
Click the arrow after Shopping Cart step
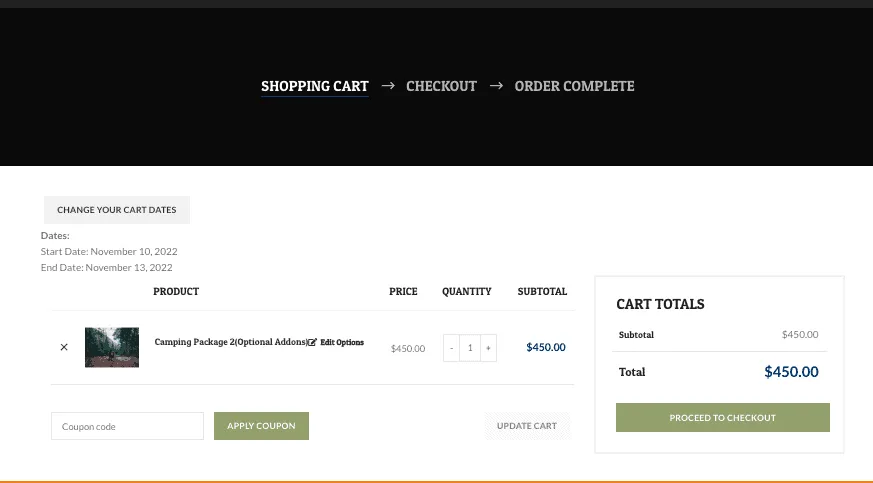(x=388, y=86)
